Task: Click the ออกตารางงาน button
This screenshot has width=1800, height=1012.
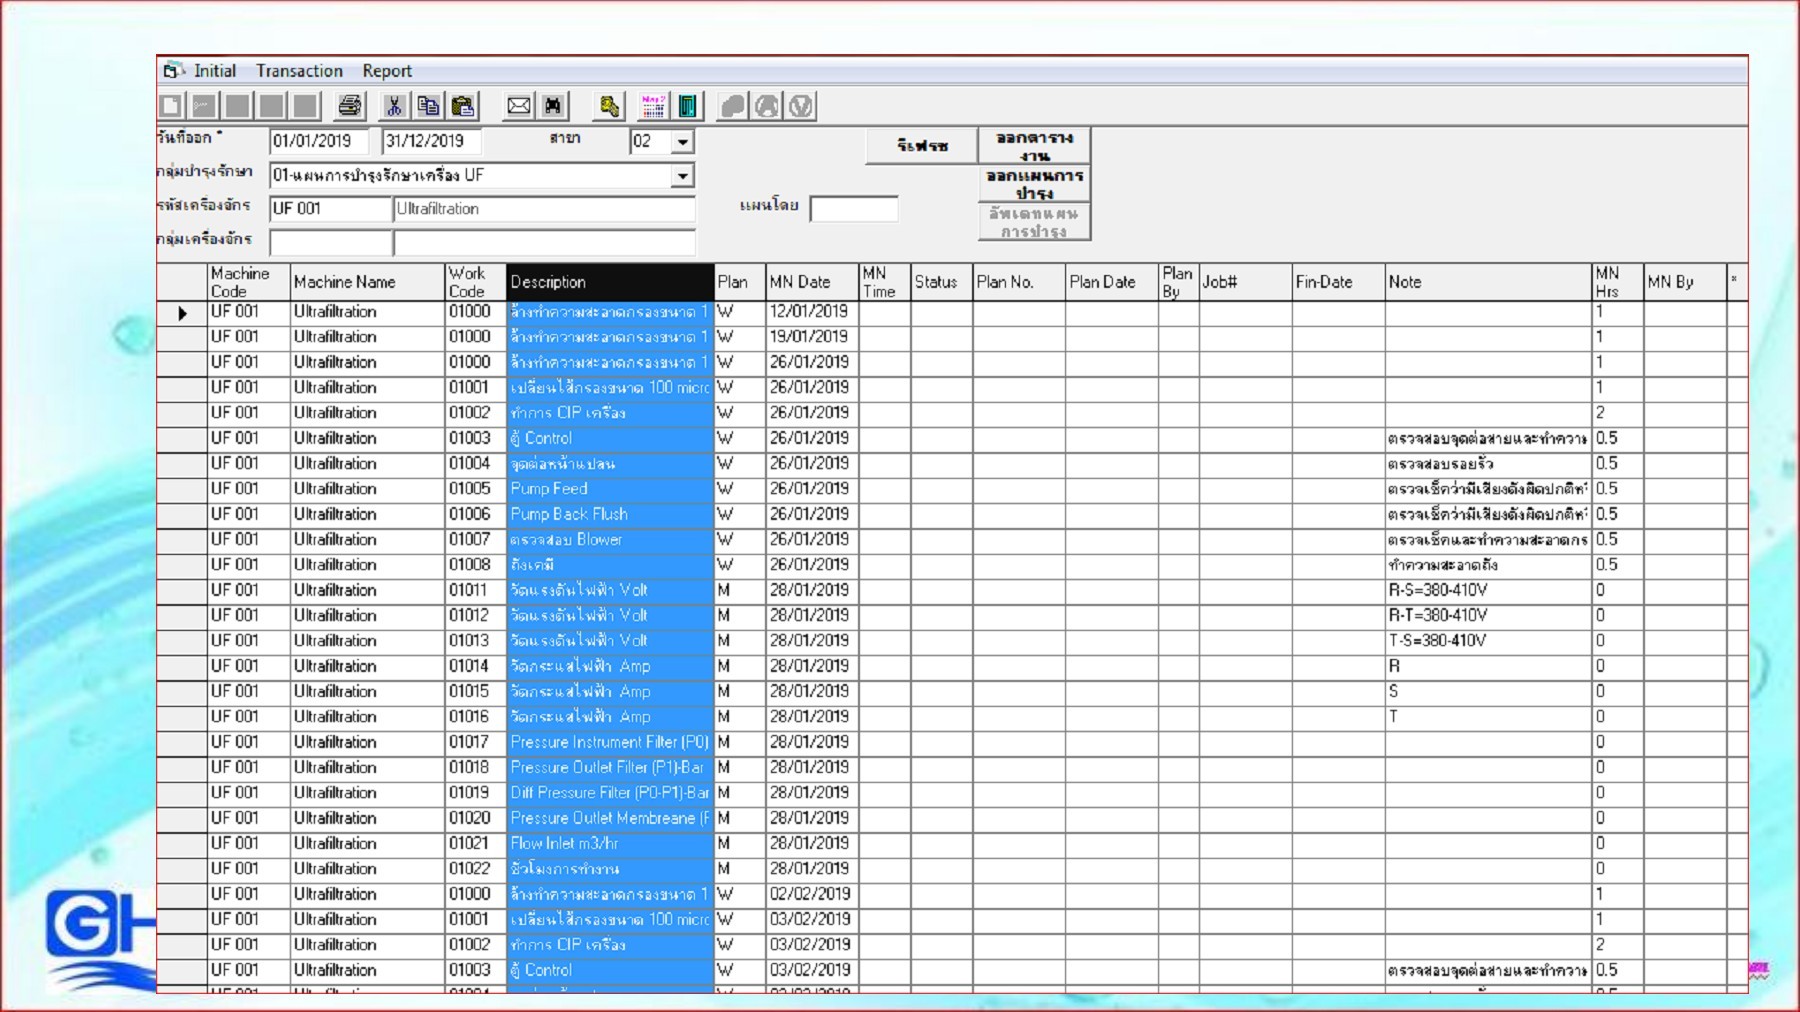Action: tap(1033, 145)
